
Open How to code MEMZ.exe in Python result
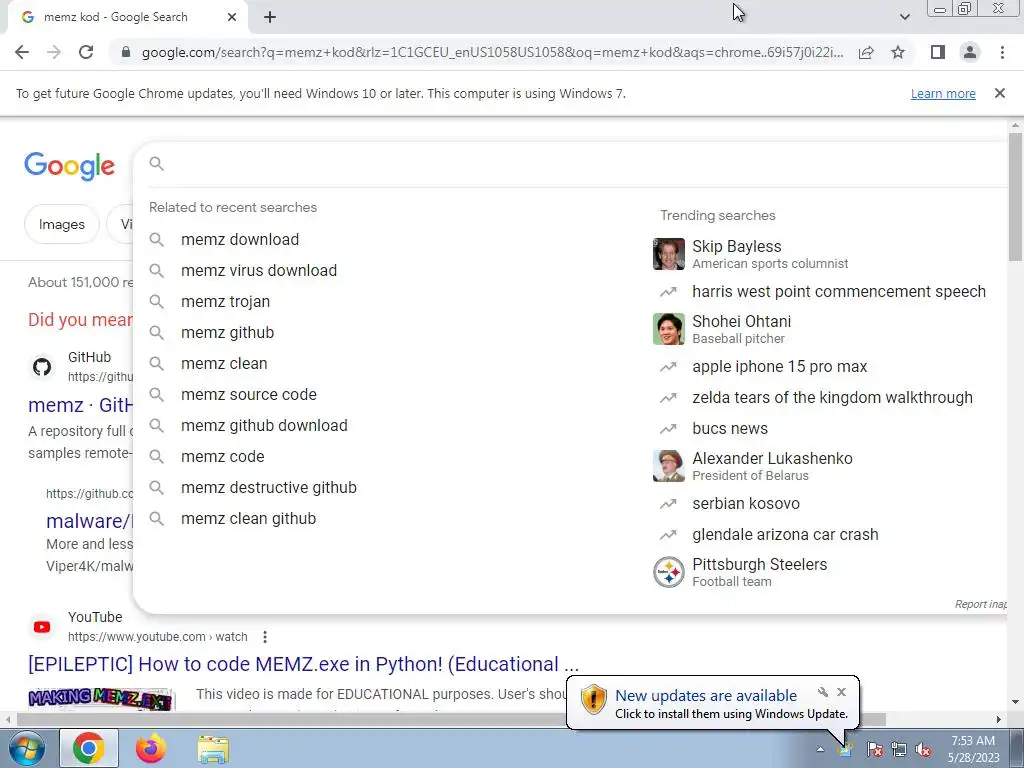tap(304, 664)
